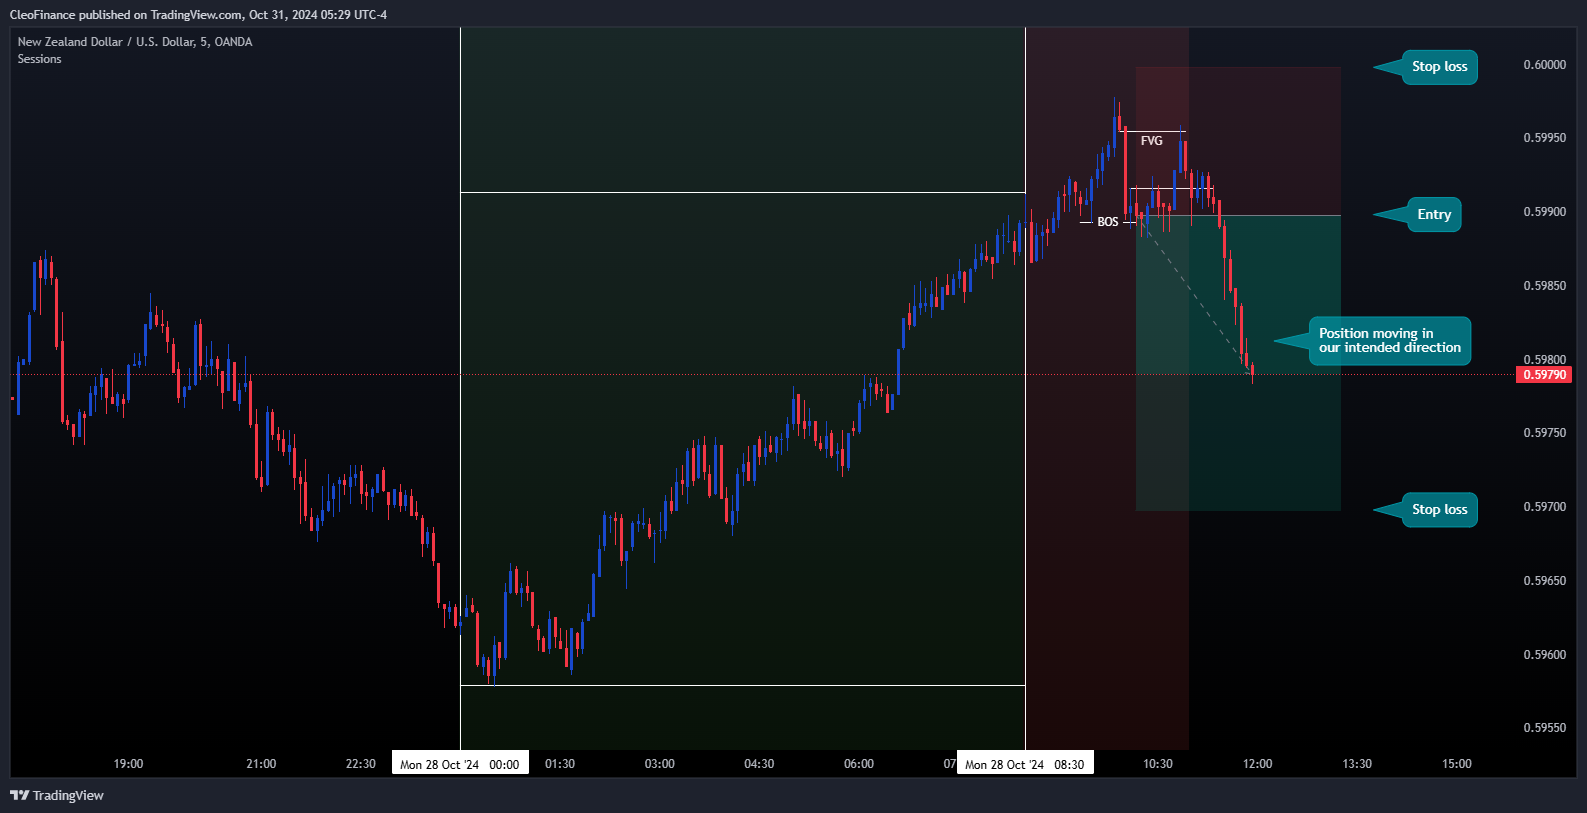Click the 13:30 time axis label

1357,764
